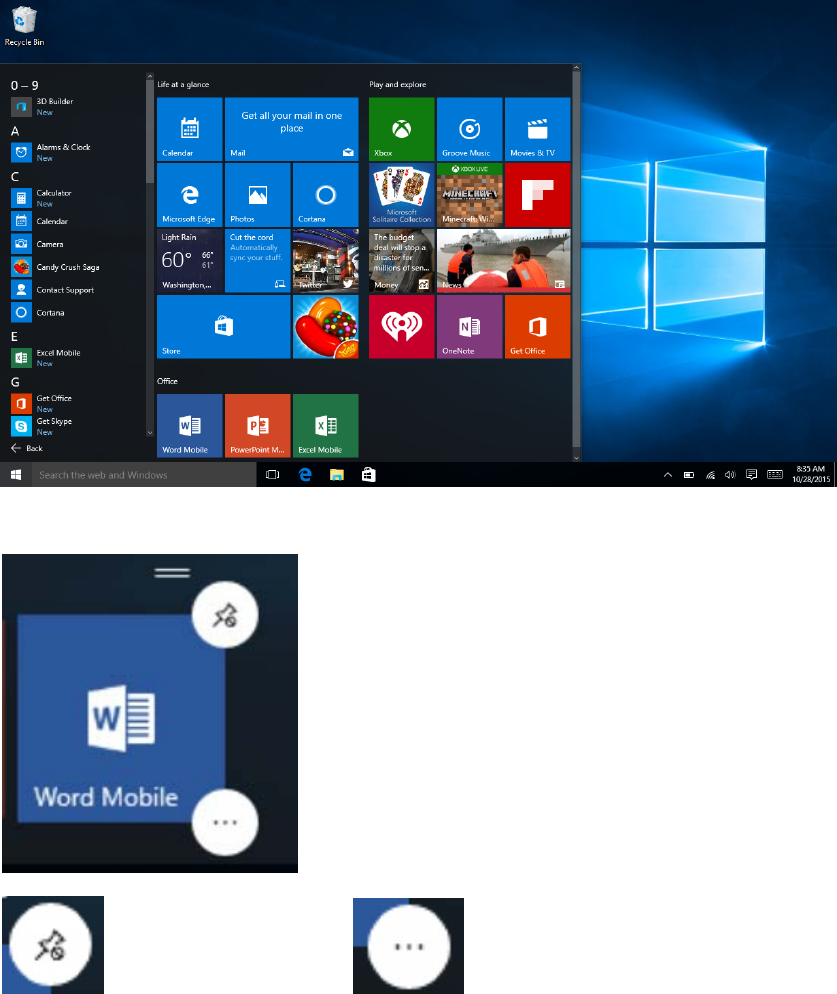Launch Candy Crush Saga tile
The image size is (837, 994).
click(x=325, y=326)
